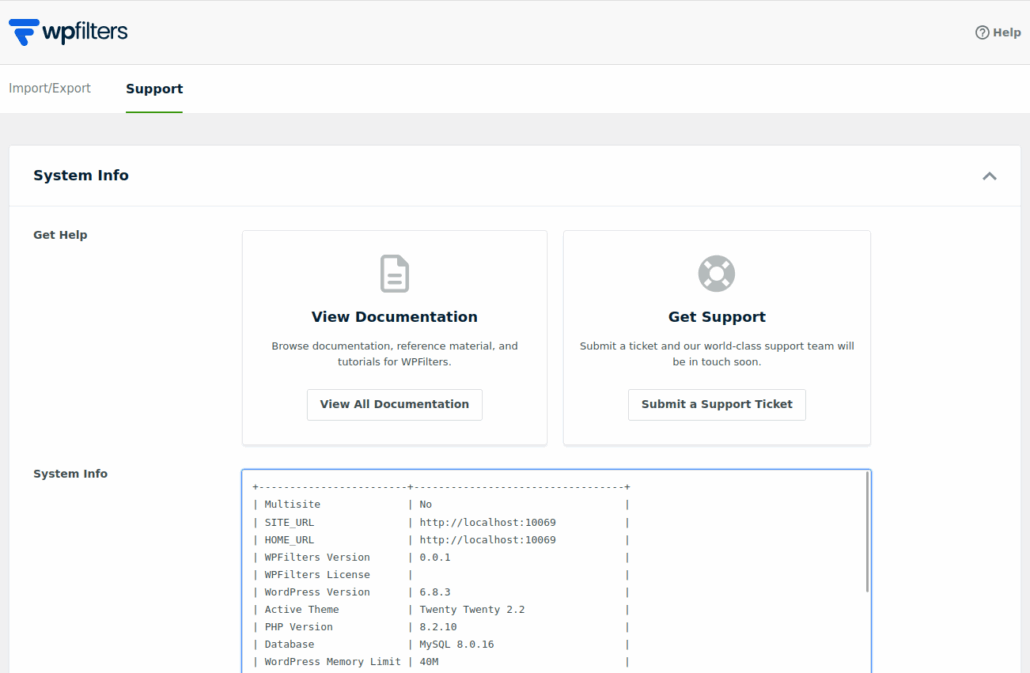Click the System Info panel heading

(x=81, y=176)
